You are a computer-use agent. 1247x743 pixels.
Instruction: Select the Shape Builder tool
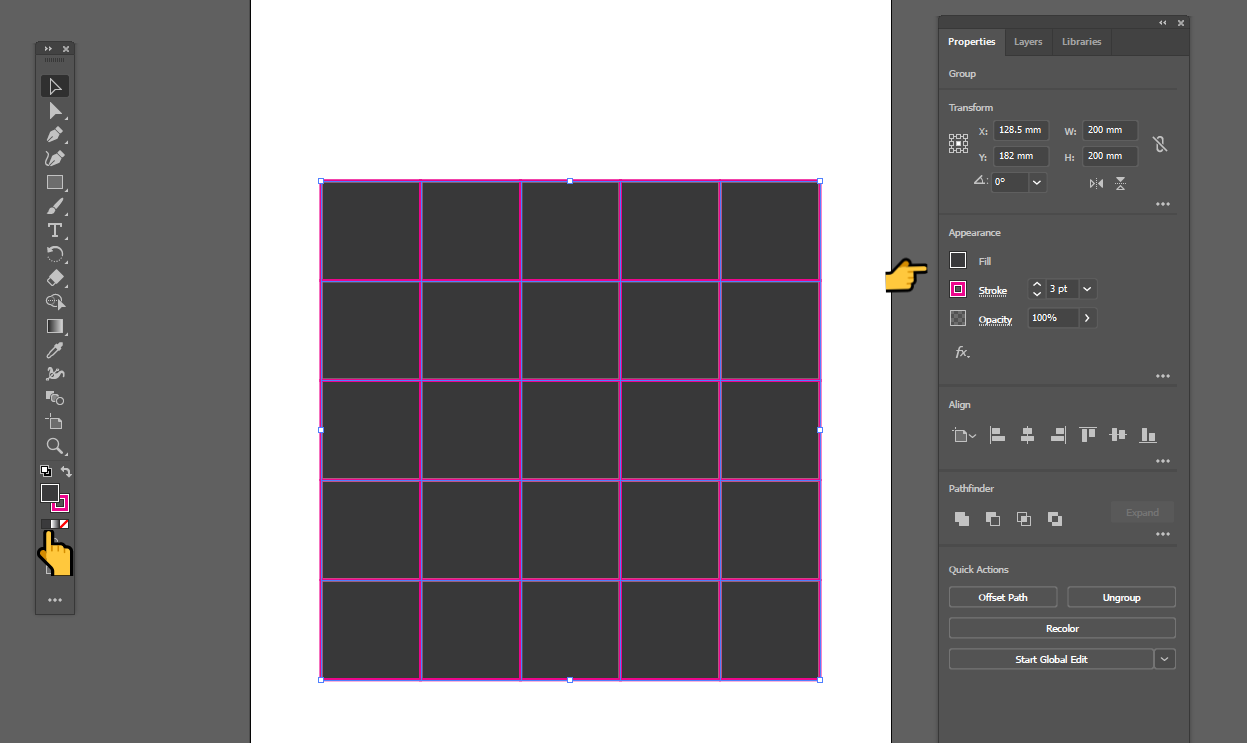tap(55, 302)
